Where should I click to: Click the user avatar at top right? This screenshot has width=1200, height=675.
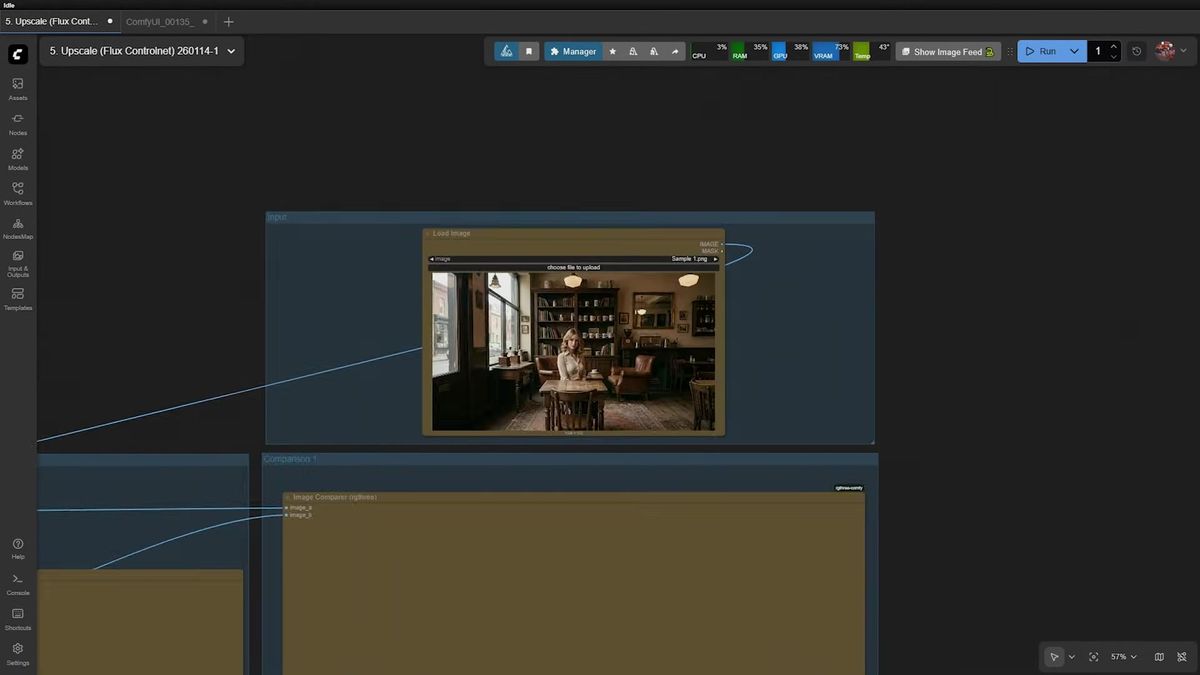1165,51
